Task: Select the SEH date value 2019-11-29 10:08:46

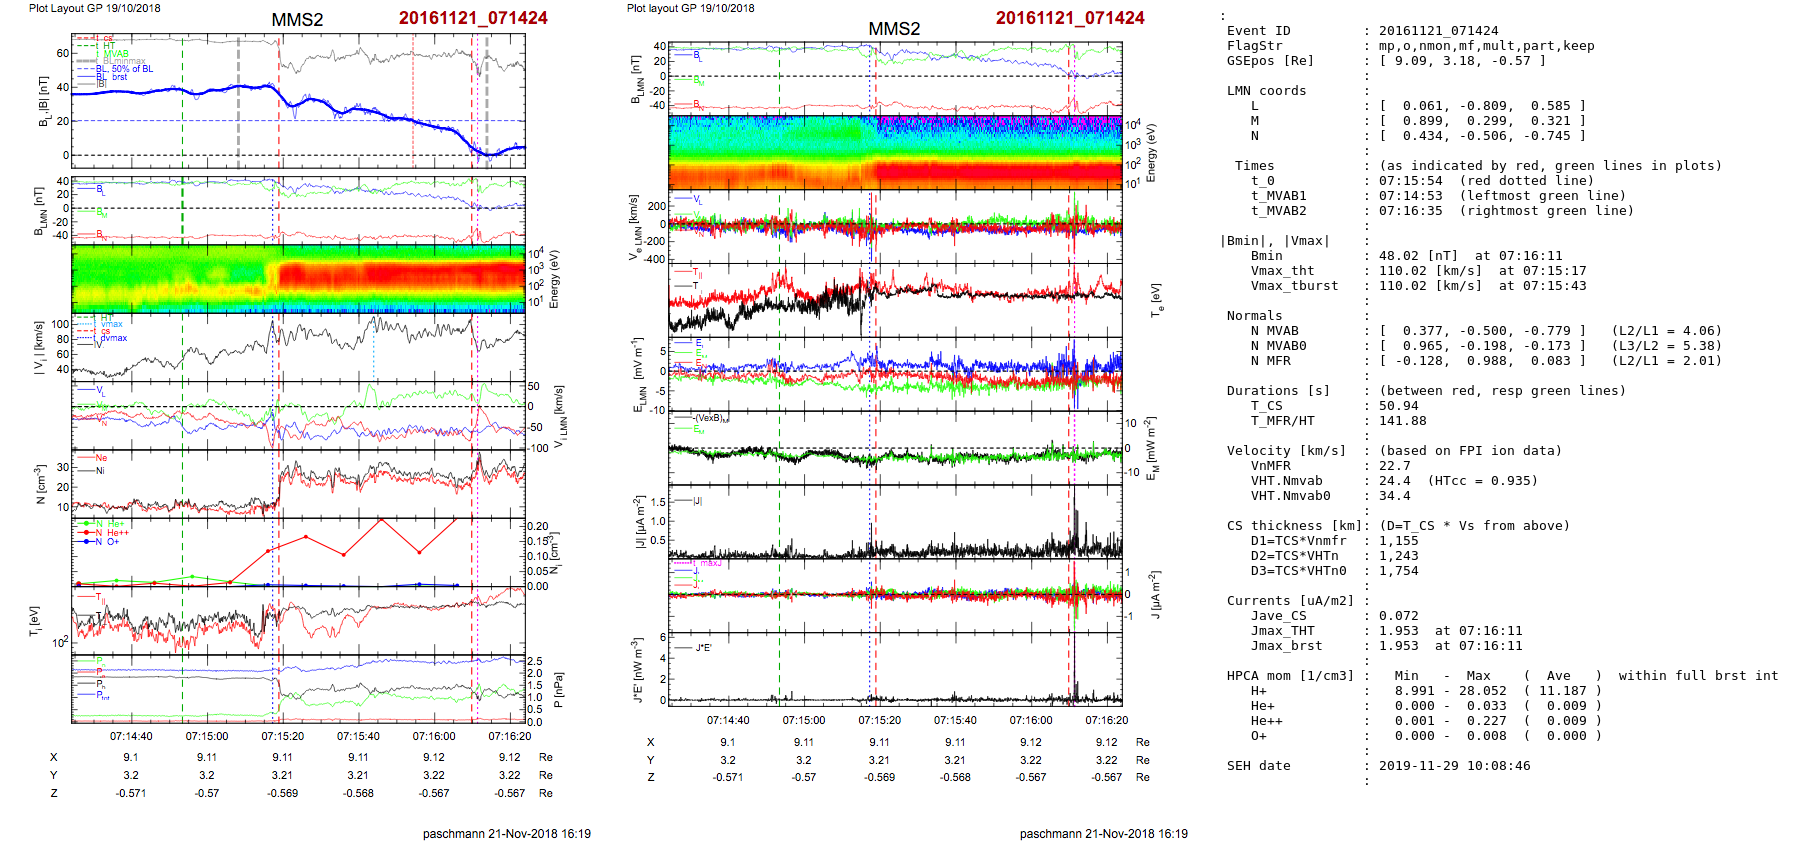Action: [x=1454, y=766]
